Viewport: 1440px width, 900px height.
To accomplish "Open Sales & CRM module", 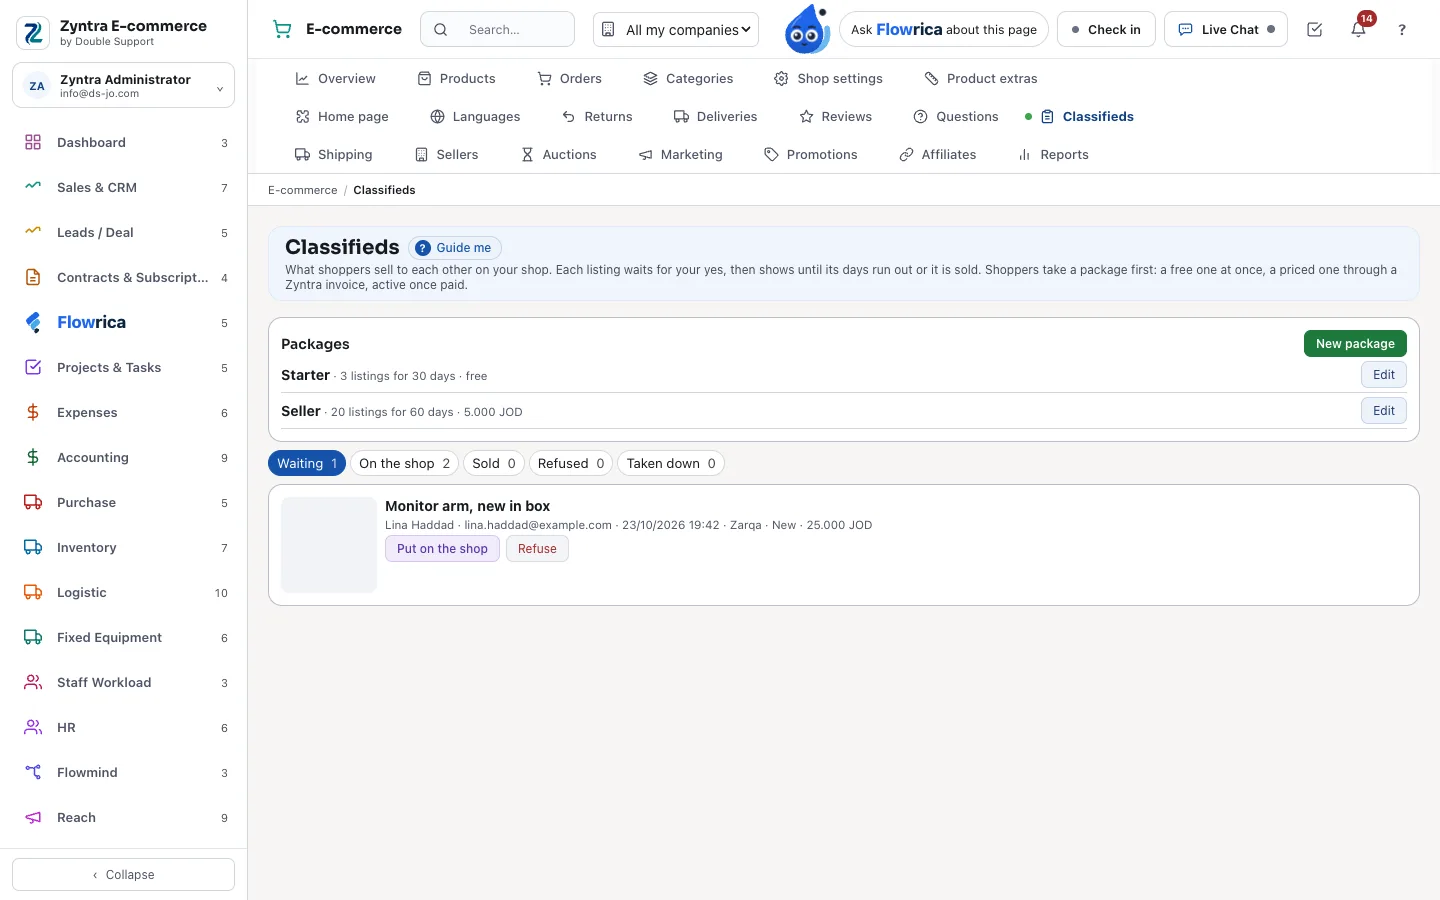I will [124, 188].
